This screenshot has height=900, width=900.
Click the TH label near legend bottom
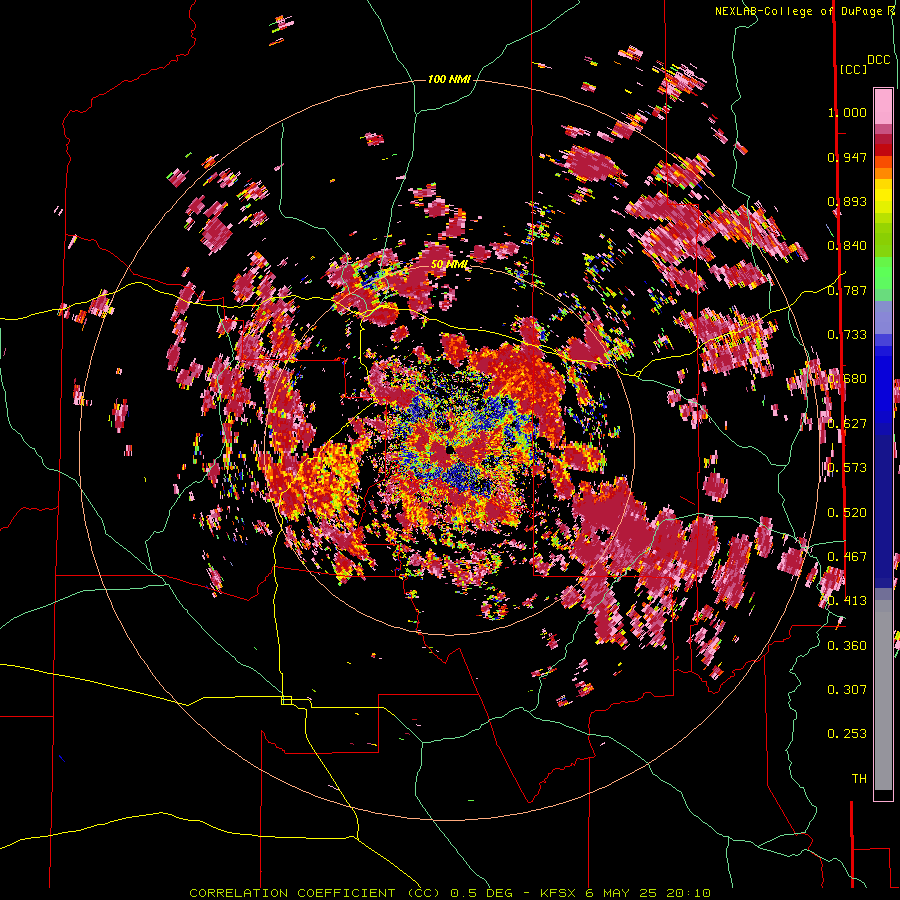[x=859, y=779]
